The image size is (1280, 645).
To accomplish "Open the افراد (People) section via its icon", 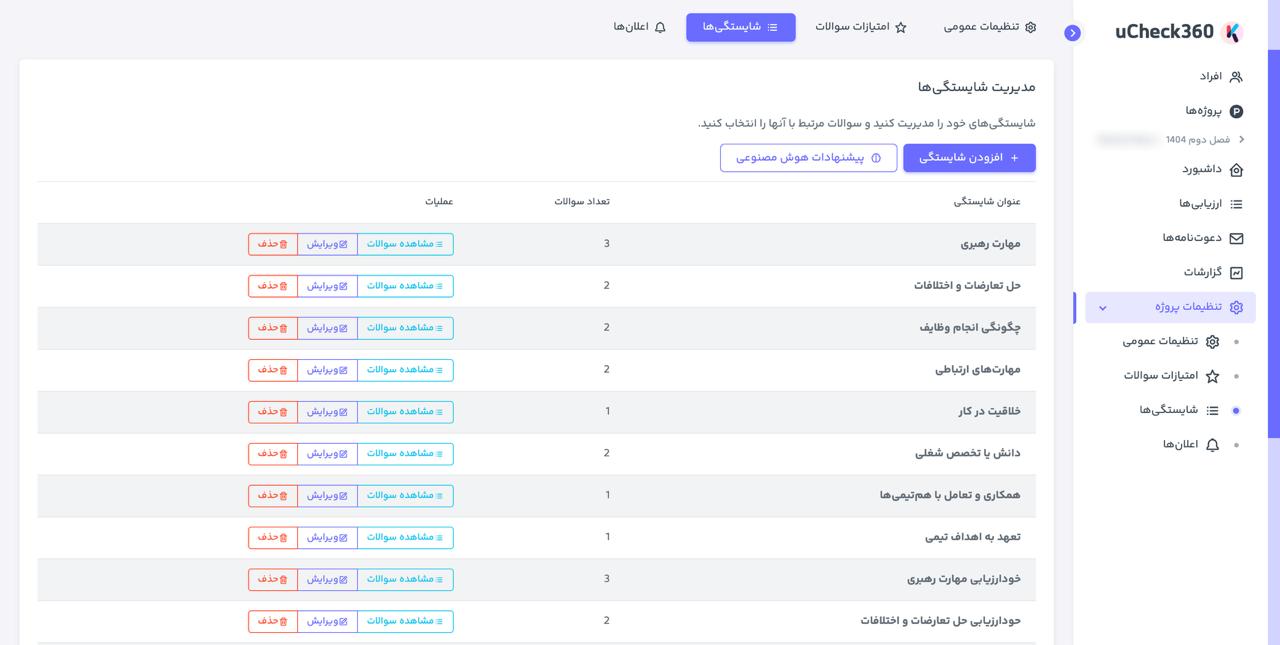I will (x=1238, y=75).
